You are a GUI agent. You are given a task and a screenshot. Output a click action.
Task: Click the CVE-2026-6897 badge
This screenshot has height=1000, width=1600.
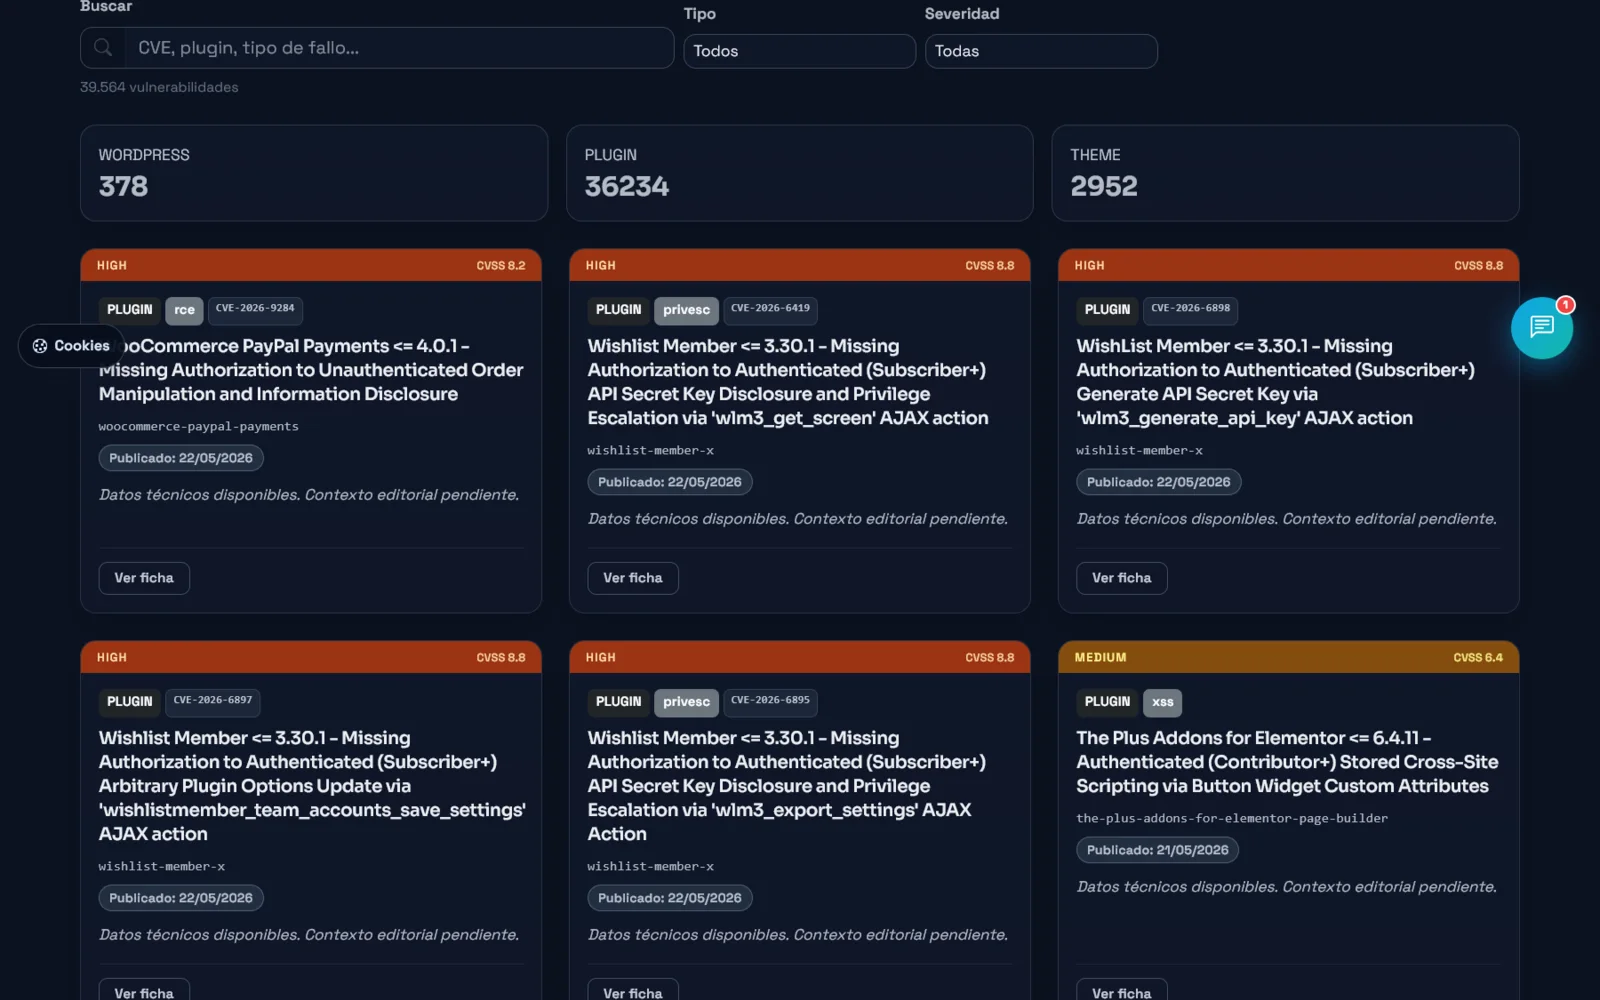(x=212, y=701)
